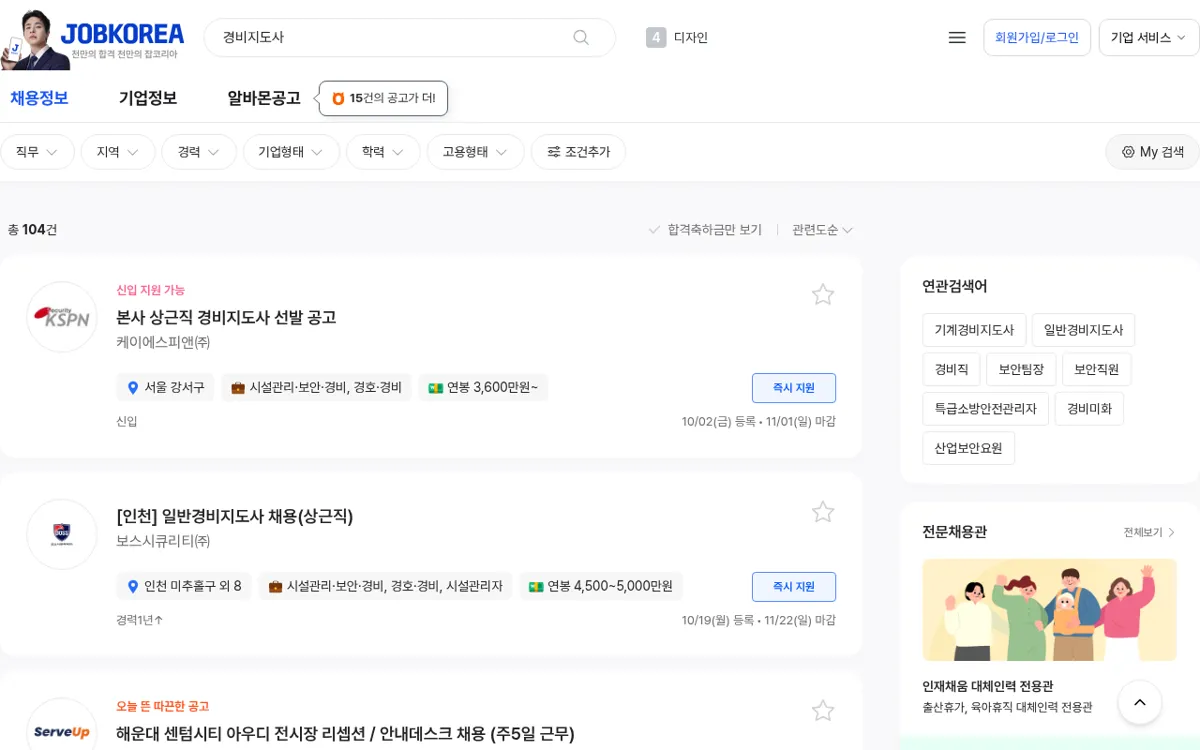Open My 검색 settings
This screenshot has width=1200, height=750.
[x=1152, y=152]
